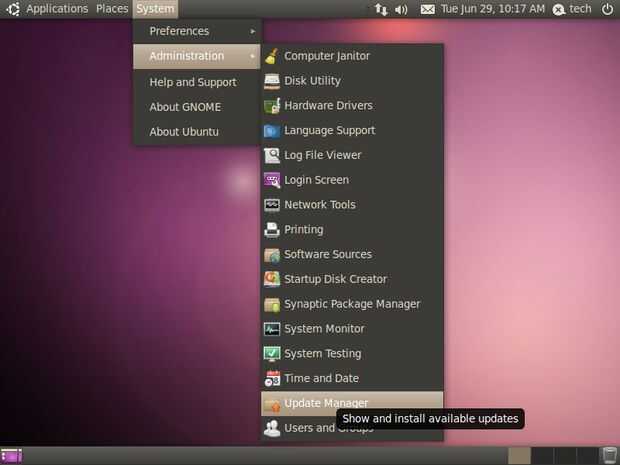The width and height of the screenshot is (620, 465).
Task: Open System Testing label
Action: coord(323,353)
